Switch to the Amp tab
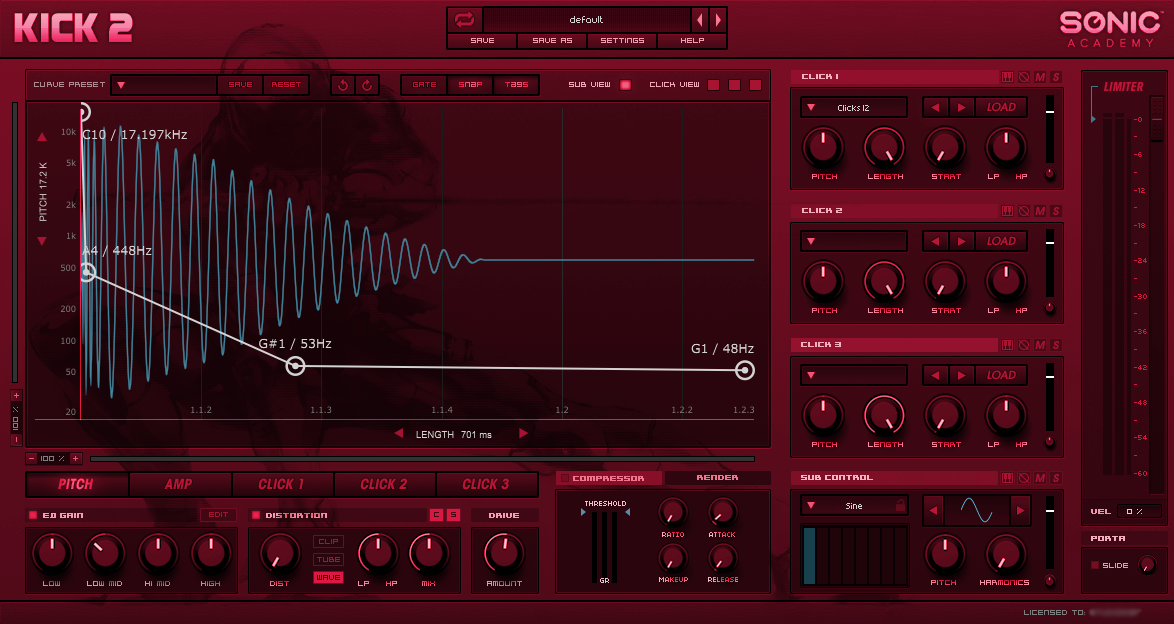Screen dimensions: 1174x624 [x=179, y=484]
